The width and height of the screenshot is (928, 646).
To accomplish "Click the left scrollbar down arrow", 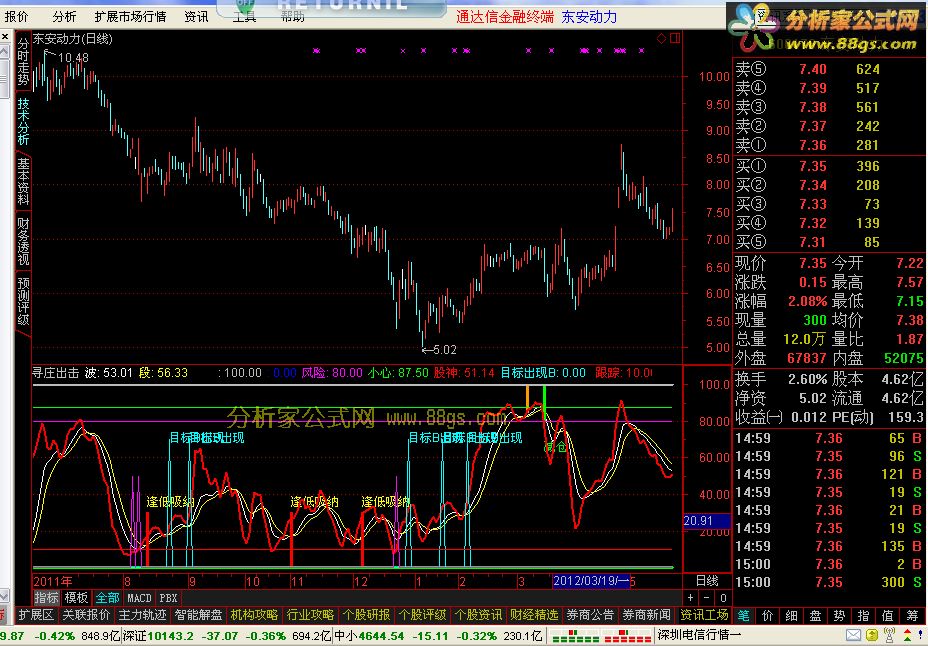I will pos(5,595).
